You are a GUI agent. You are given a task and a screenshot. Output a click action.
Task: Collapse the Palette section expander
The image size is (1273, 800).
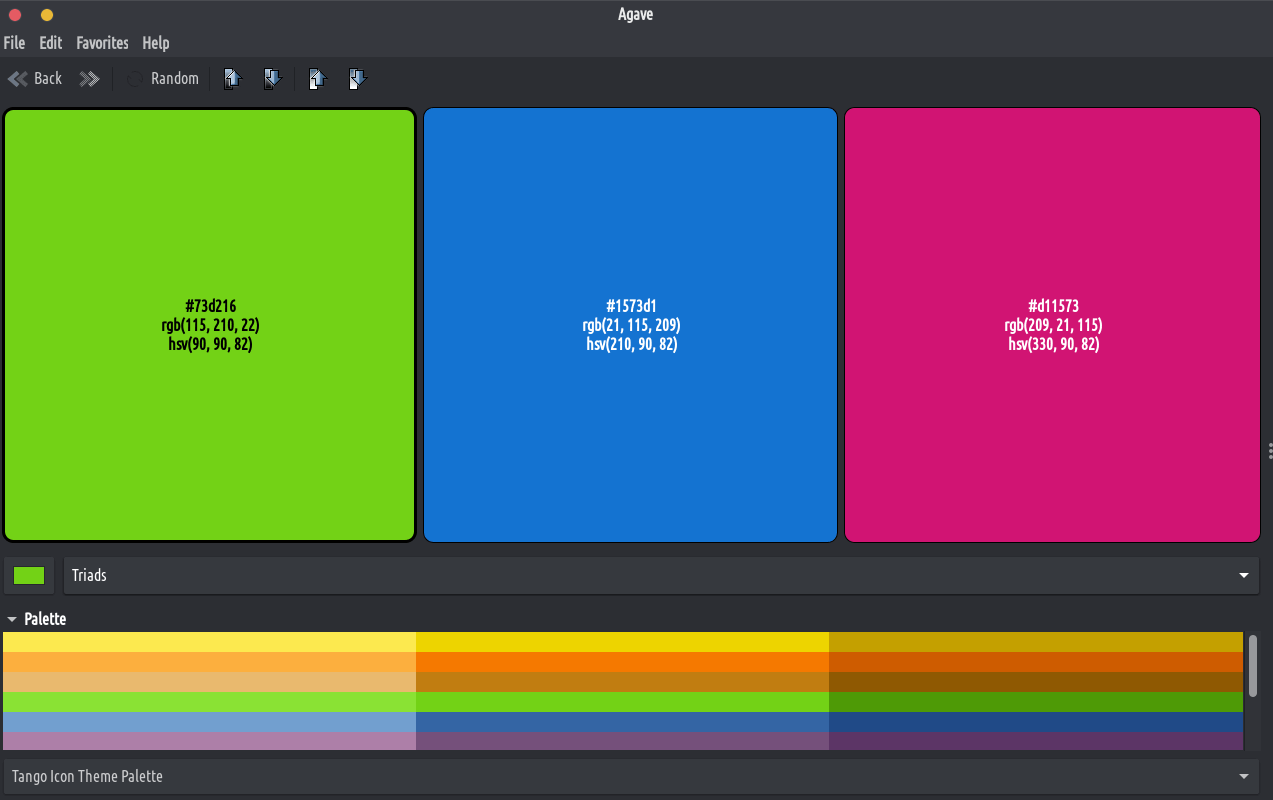12,620
